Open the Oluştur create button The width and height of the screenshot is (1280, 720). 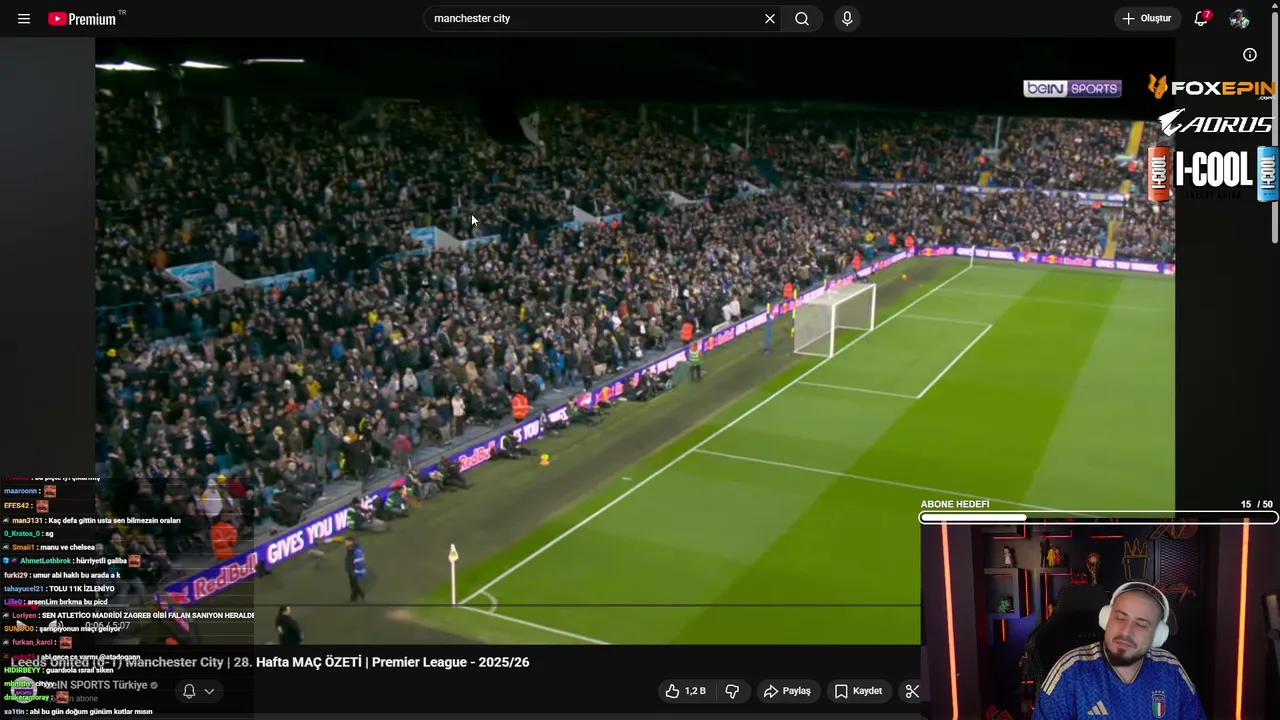tap(1146, 19)
